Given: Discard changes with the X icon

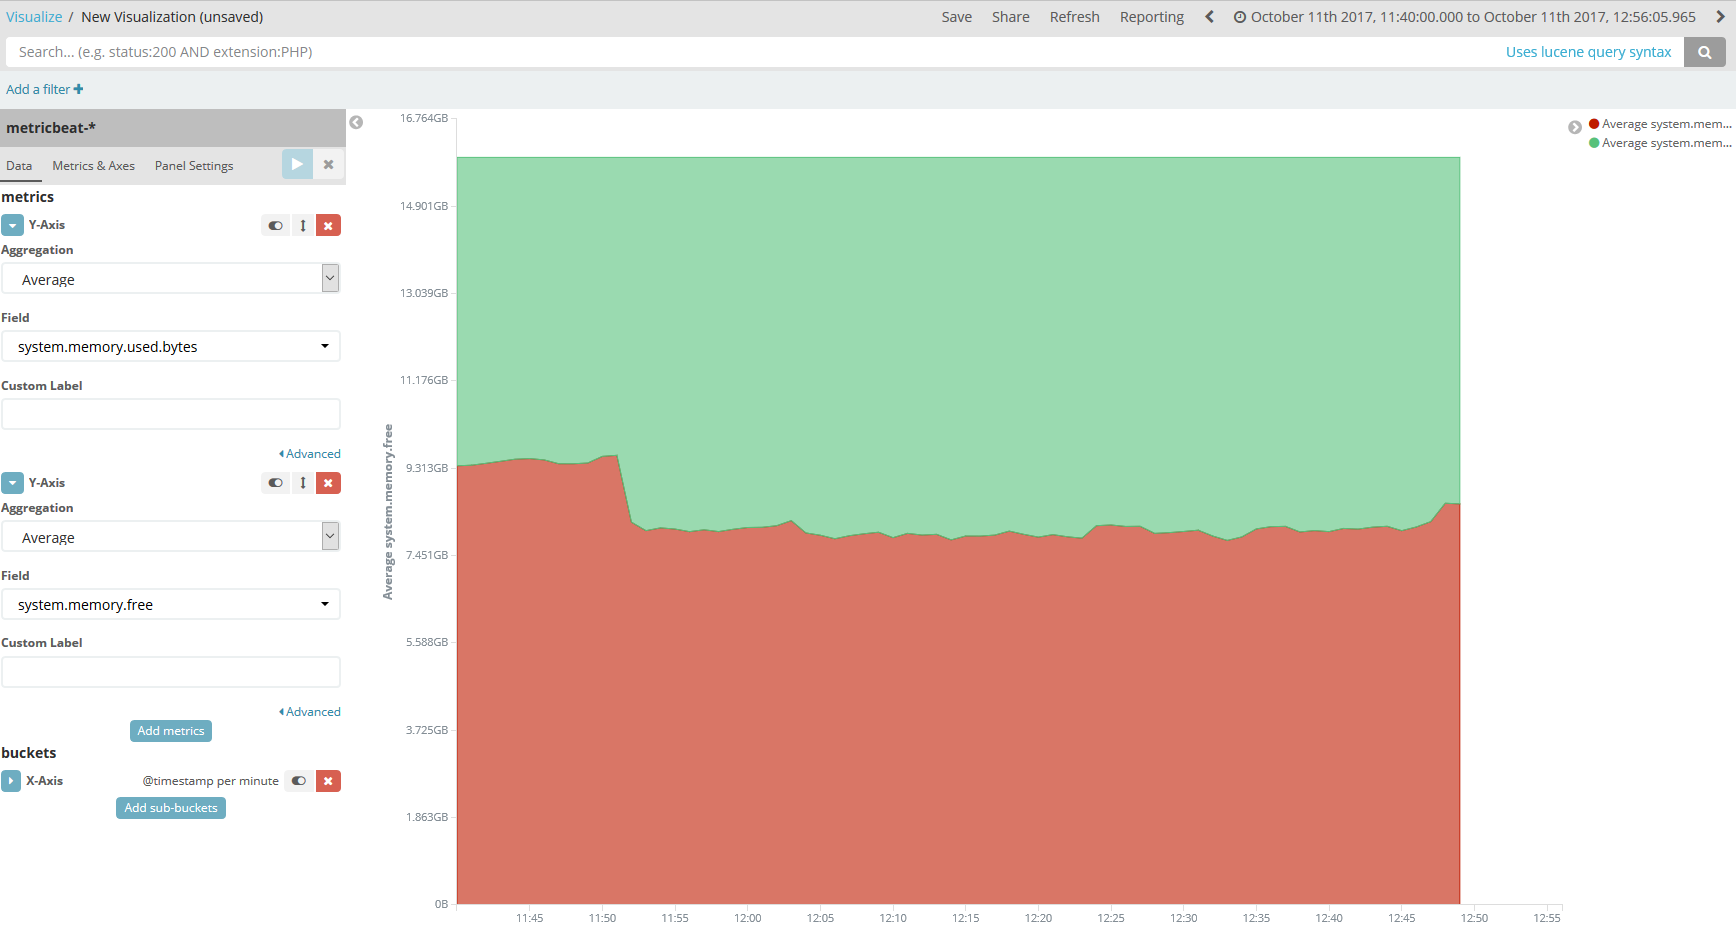Looking at the screenshot, I should 328,164.
